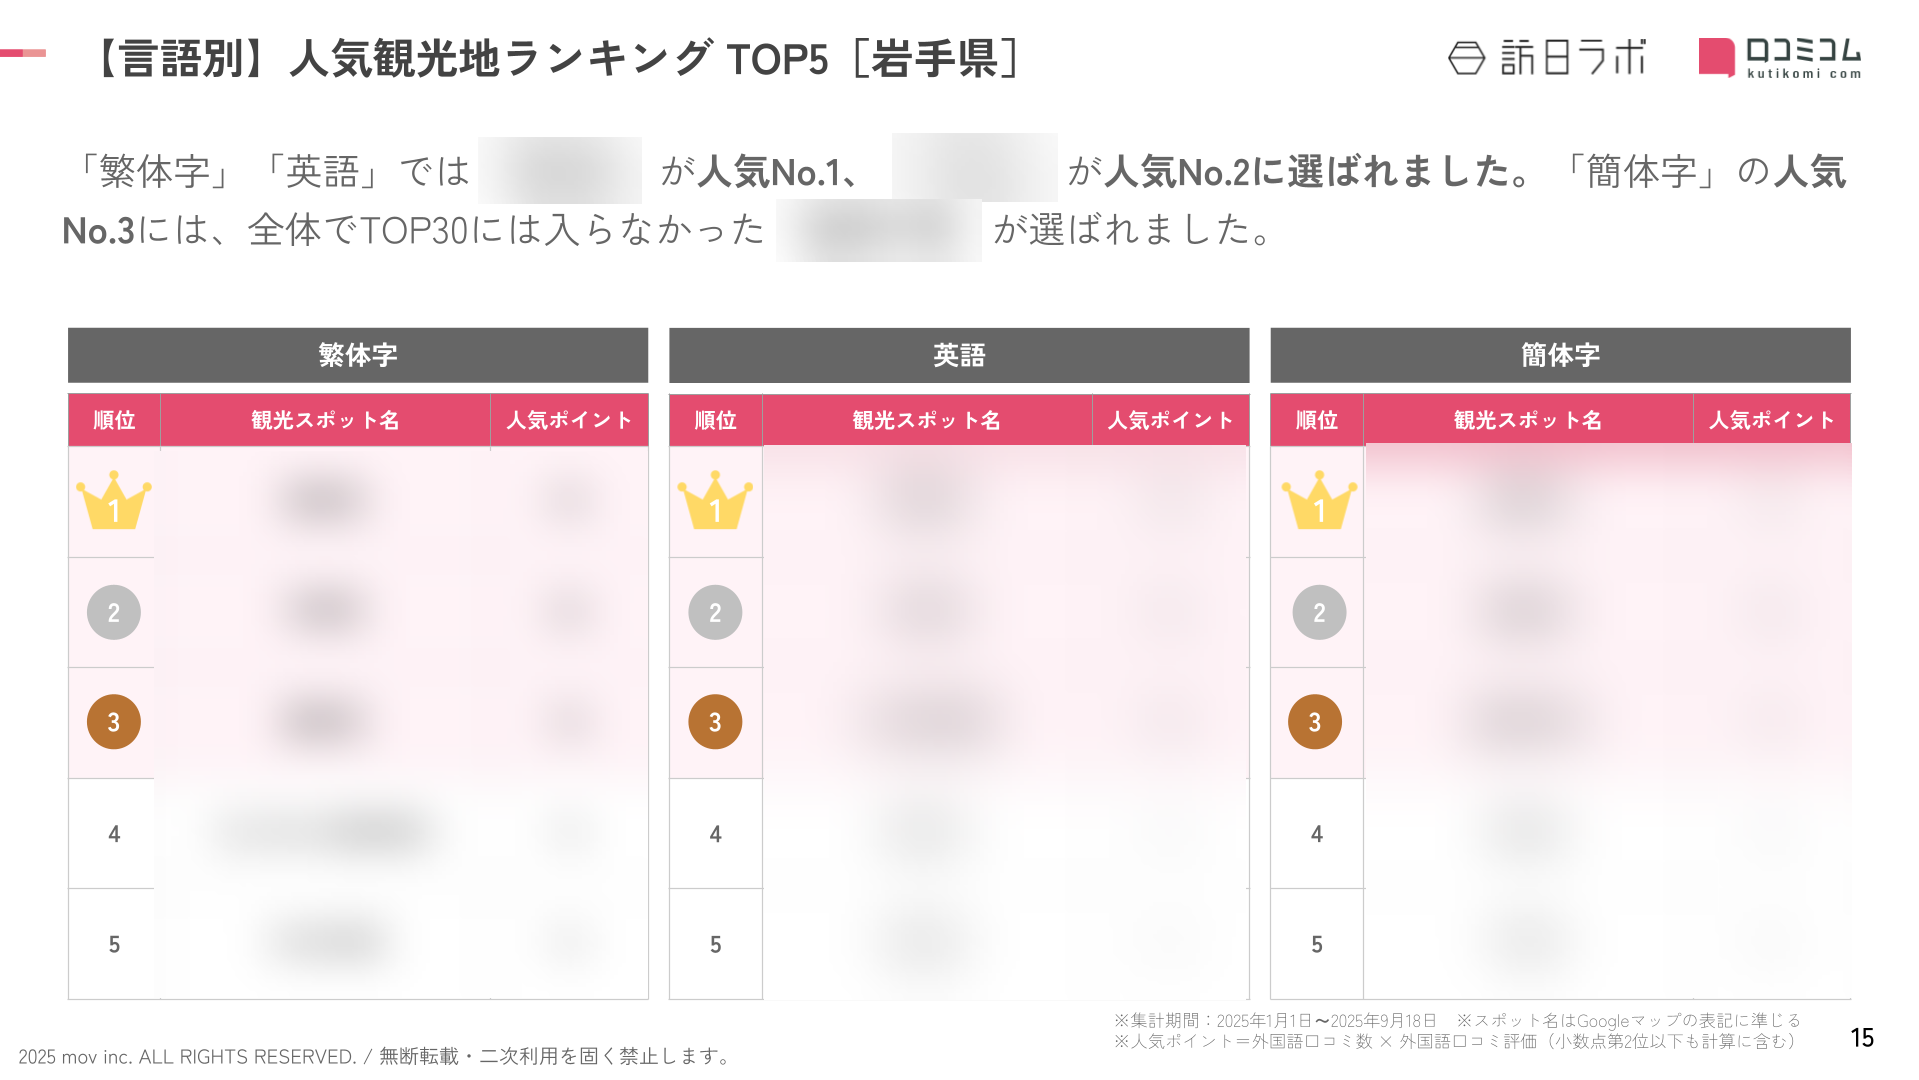This screenshot has height=1080, width=1919.
Task: Click 順位 column header in 英語 table
Action: click(715, 420)
